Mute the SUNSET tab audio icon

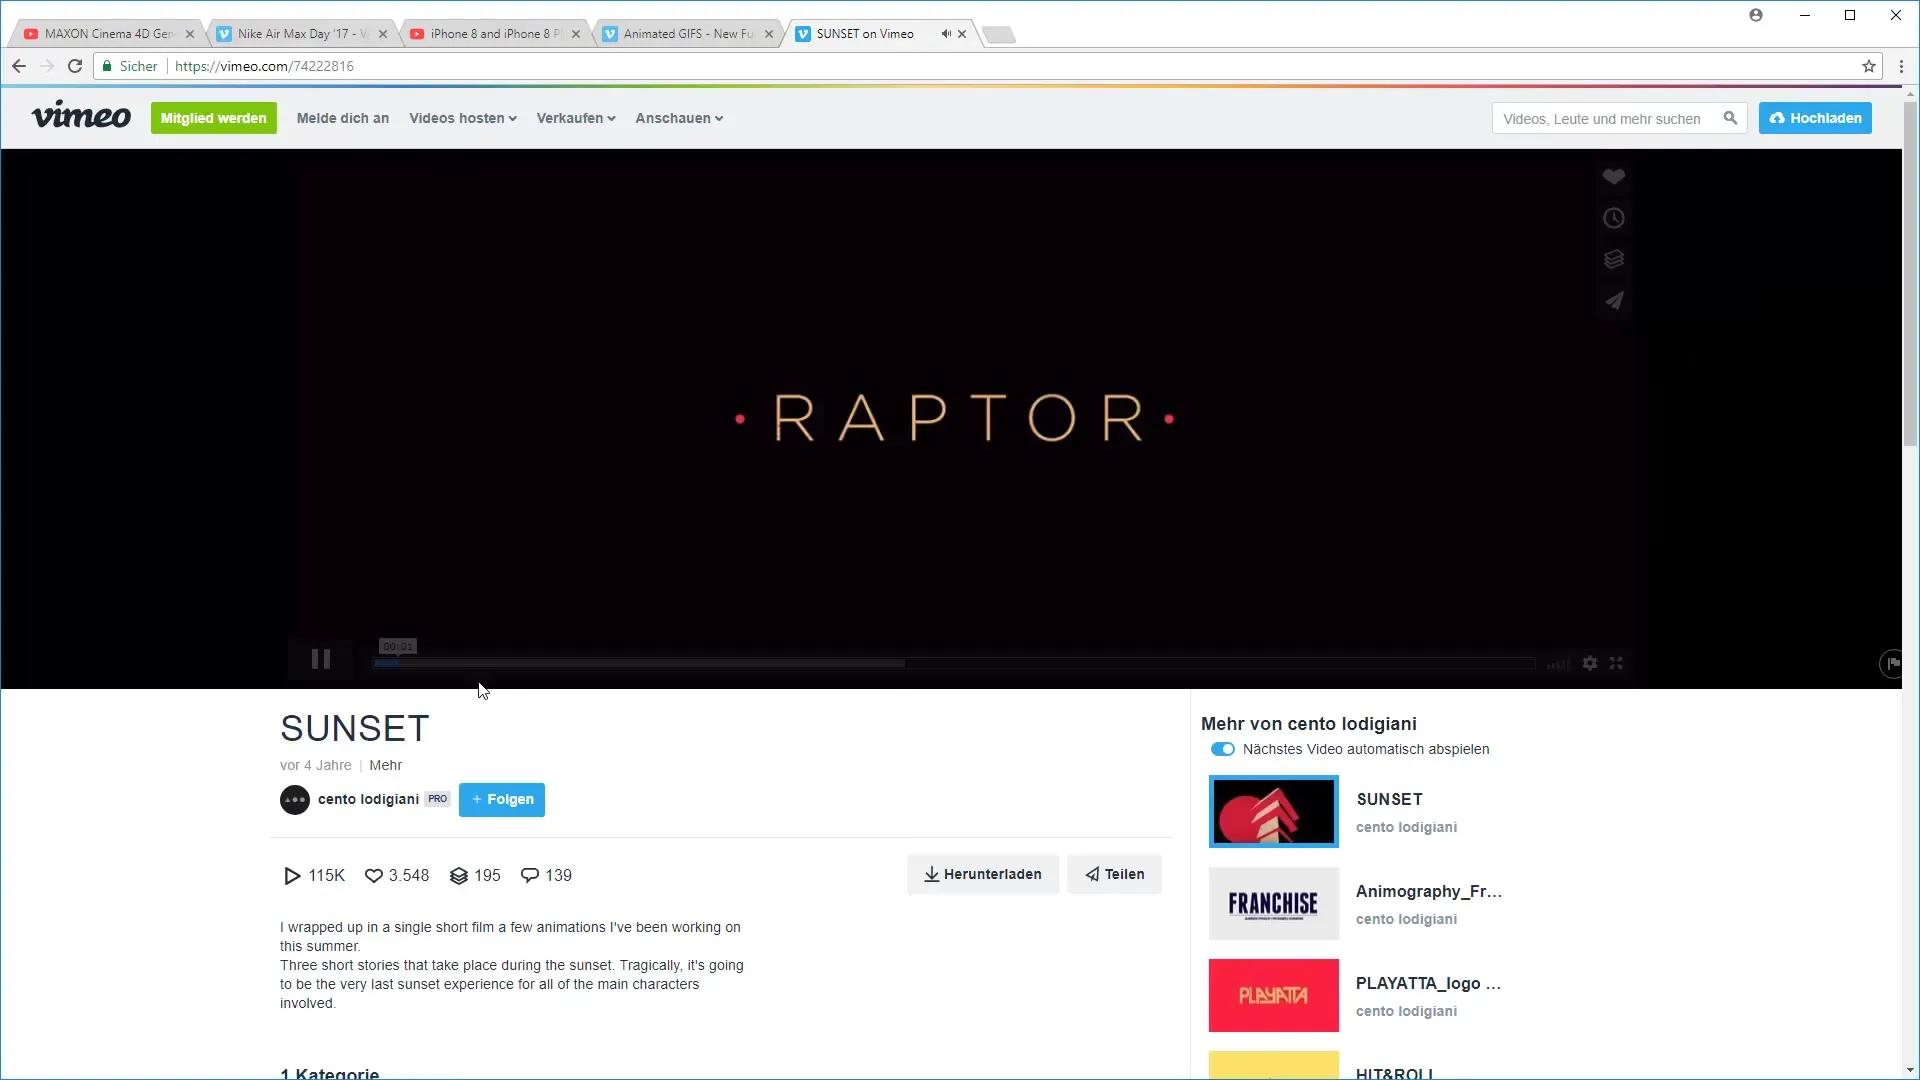point(945,34)
